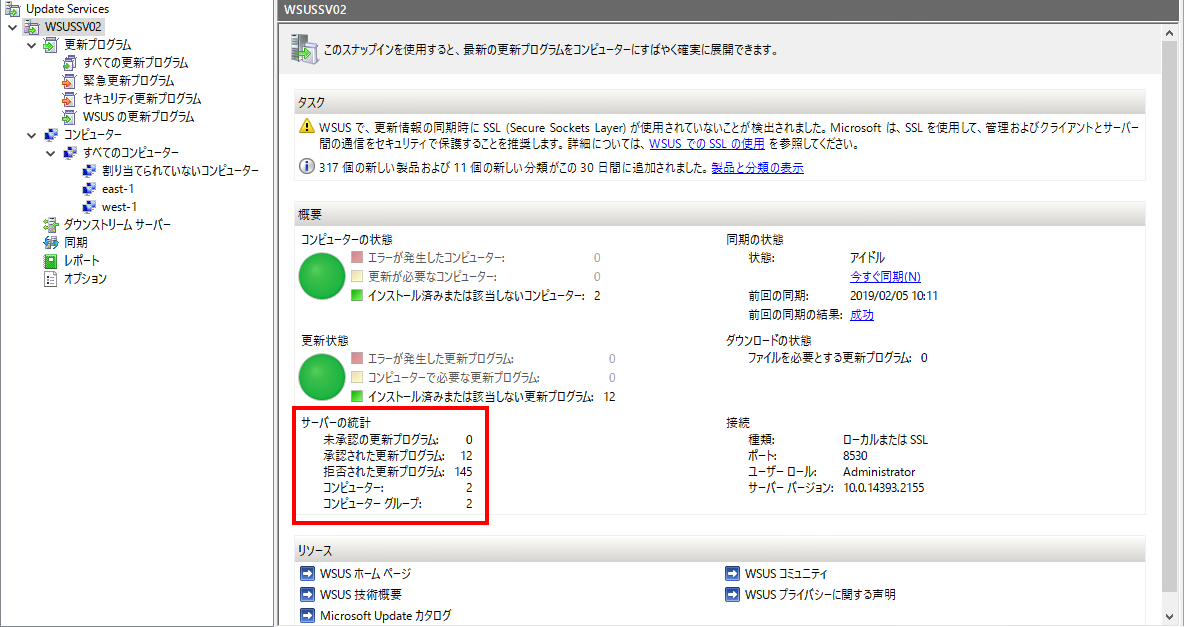Click the 同期 node icon

pos(51,243)
